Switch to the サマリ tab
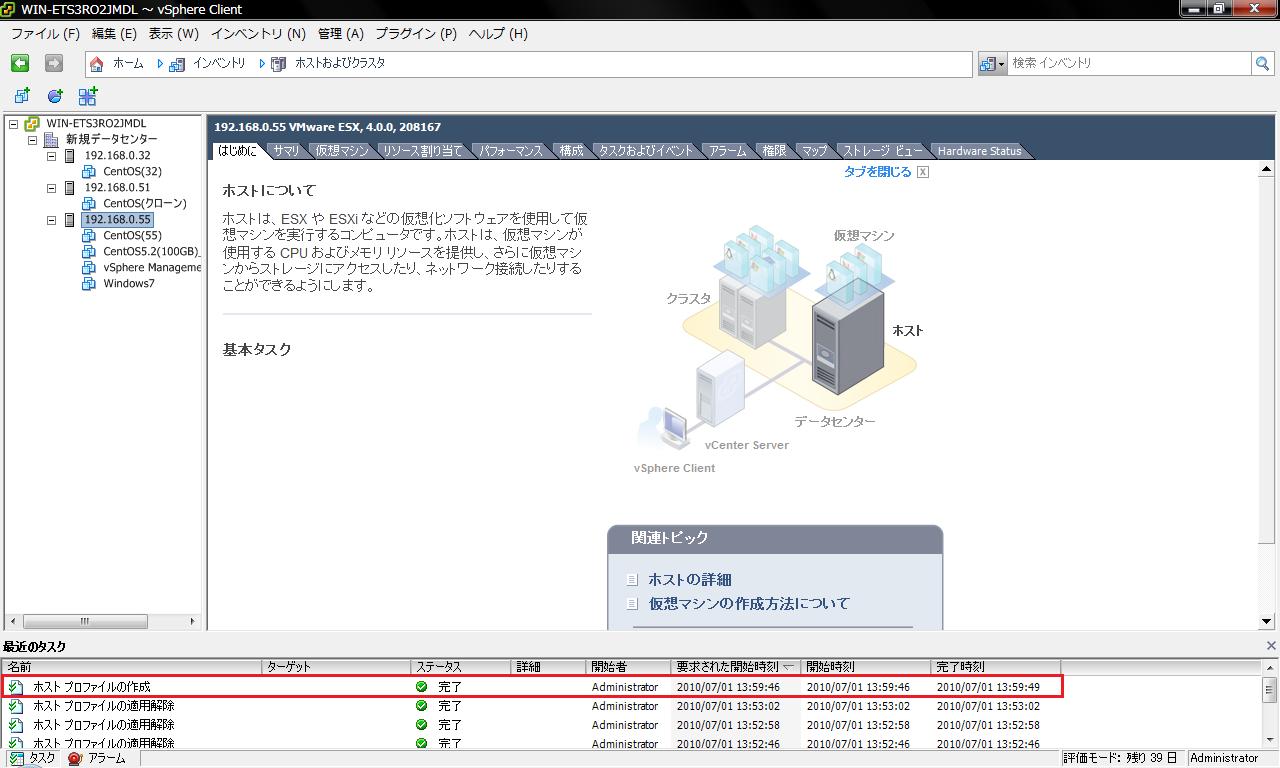The image size is (1280, 768). (286, 151)
